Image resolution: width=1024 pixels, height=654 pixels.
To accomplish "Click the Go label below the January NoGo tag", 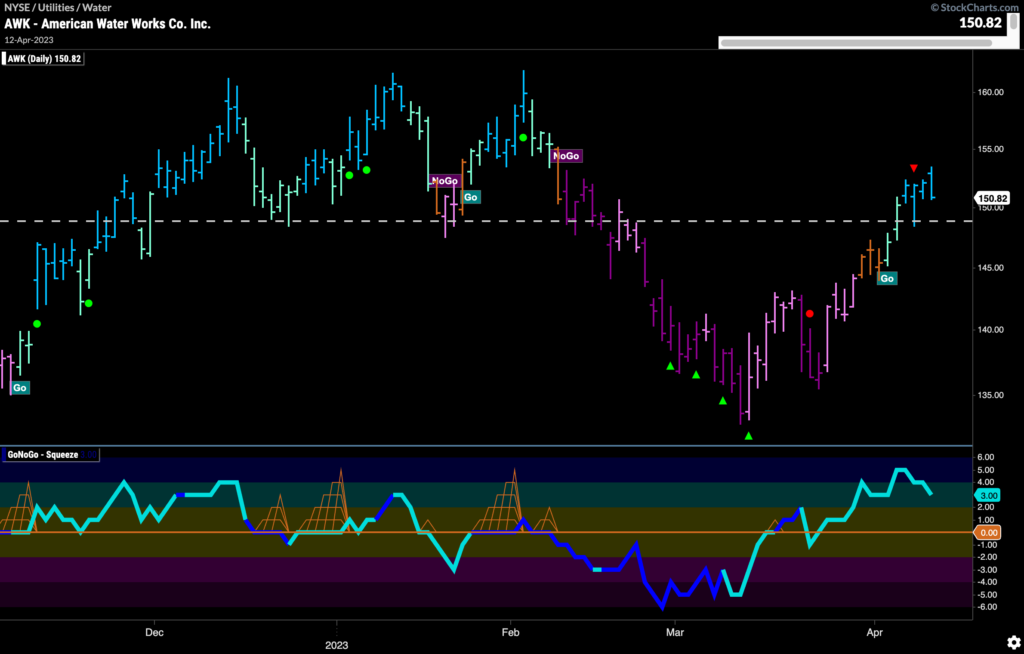I will pos(469,197).
